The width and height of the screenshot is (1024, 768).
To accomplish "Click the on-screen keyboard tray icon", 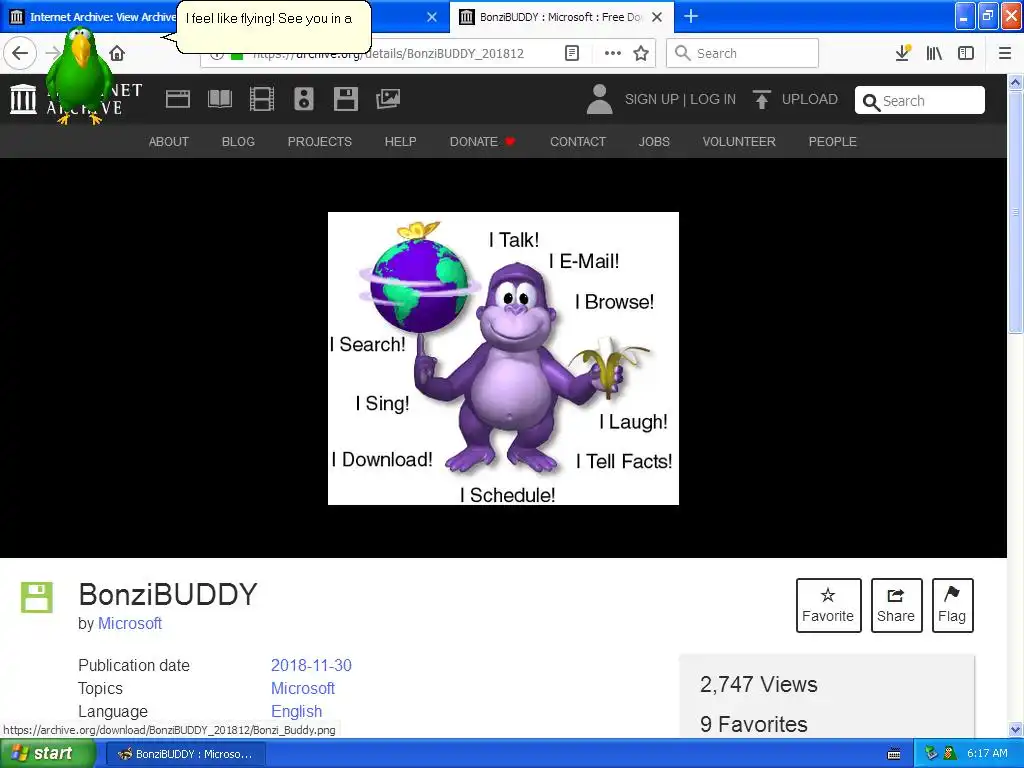I will 894,754.
